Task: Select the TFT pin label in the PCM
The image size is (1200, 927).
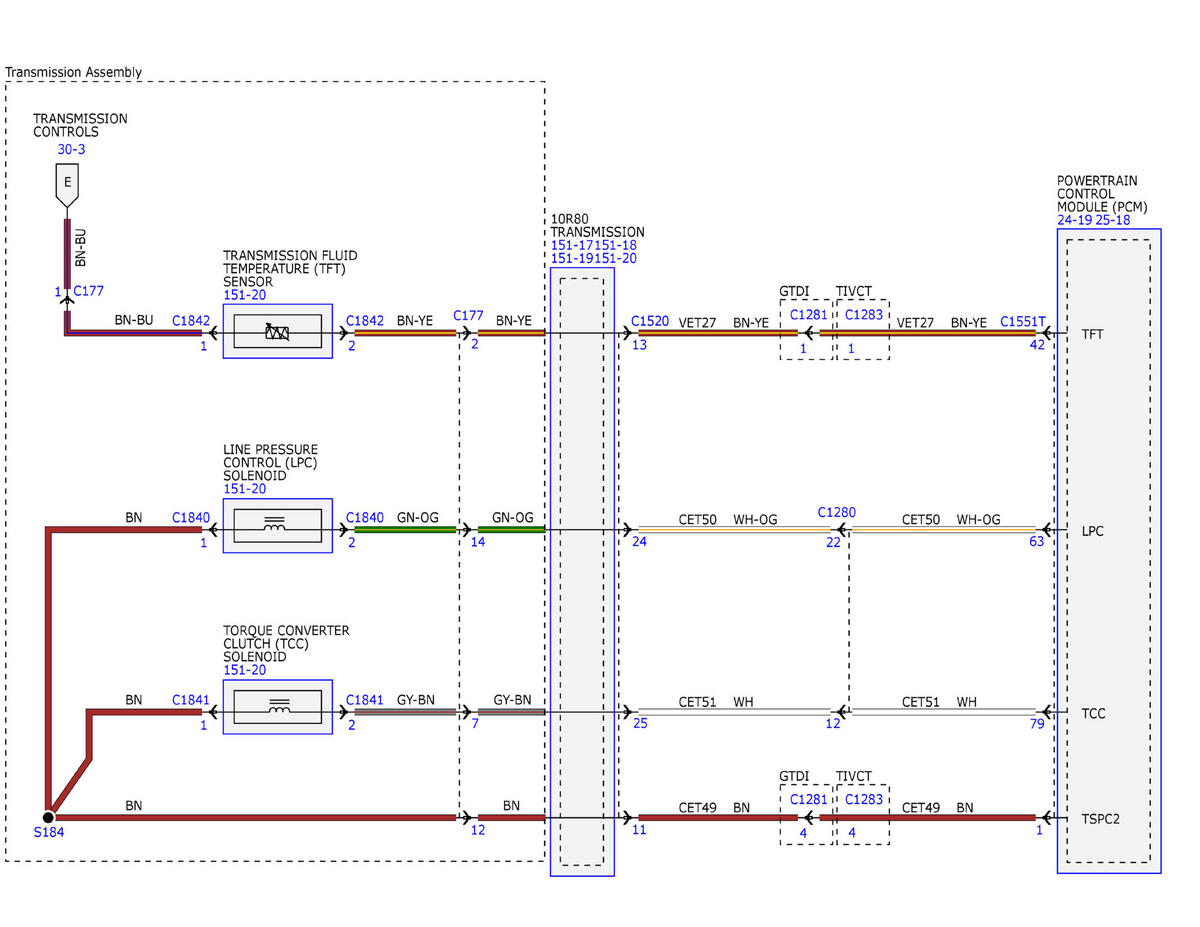Action: 1093,334
